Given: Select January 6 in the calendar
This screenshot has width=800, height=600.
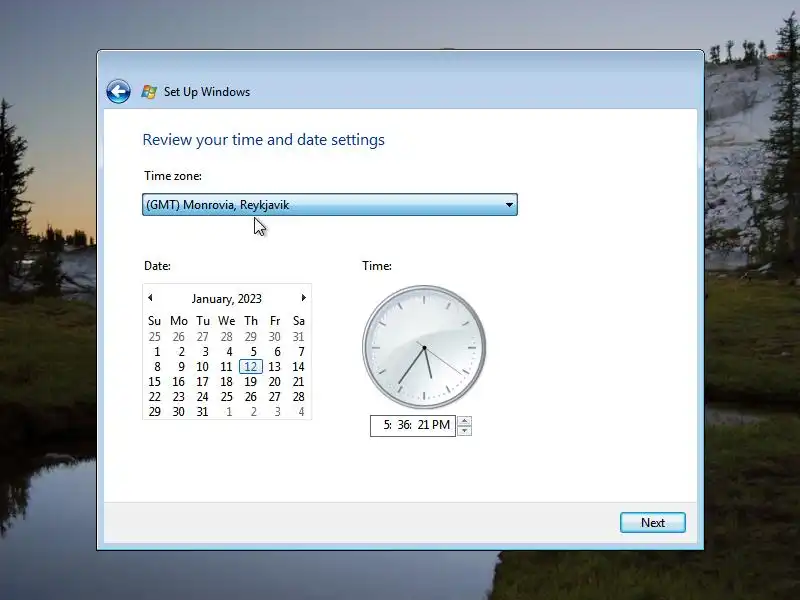Looking at the screenshot, I should [278, 352].
